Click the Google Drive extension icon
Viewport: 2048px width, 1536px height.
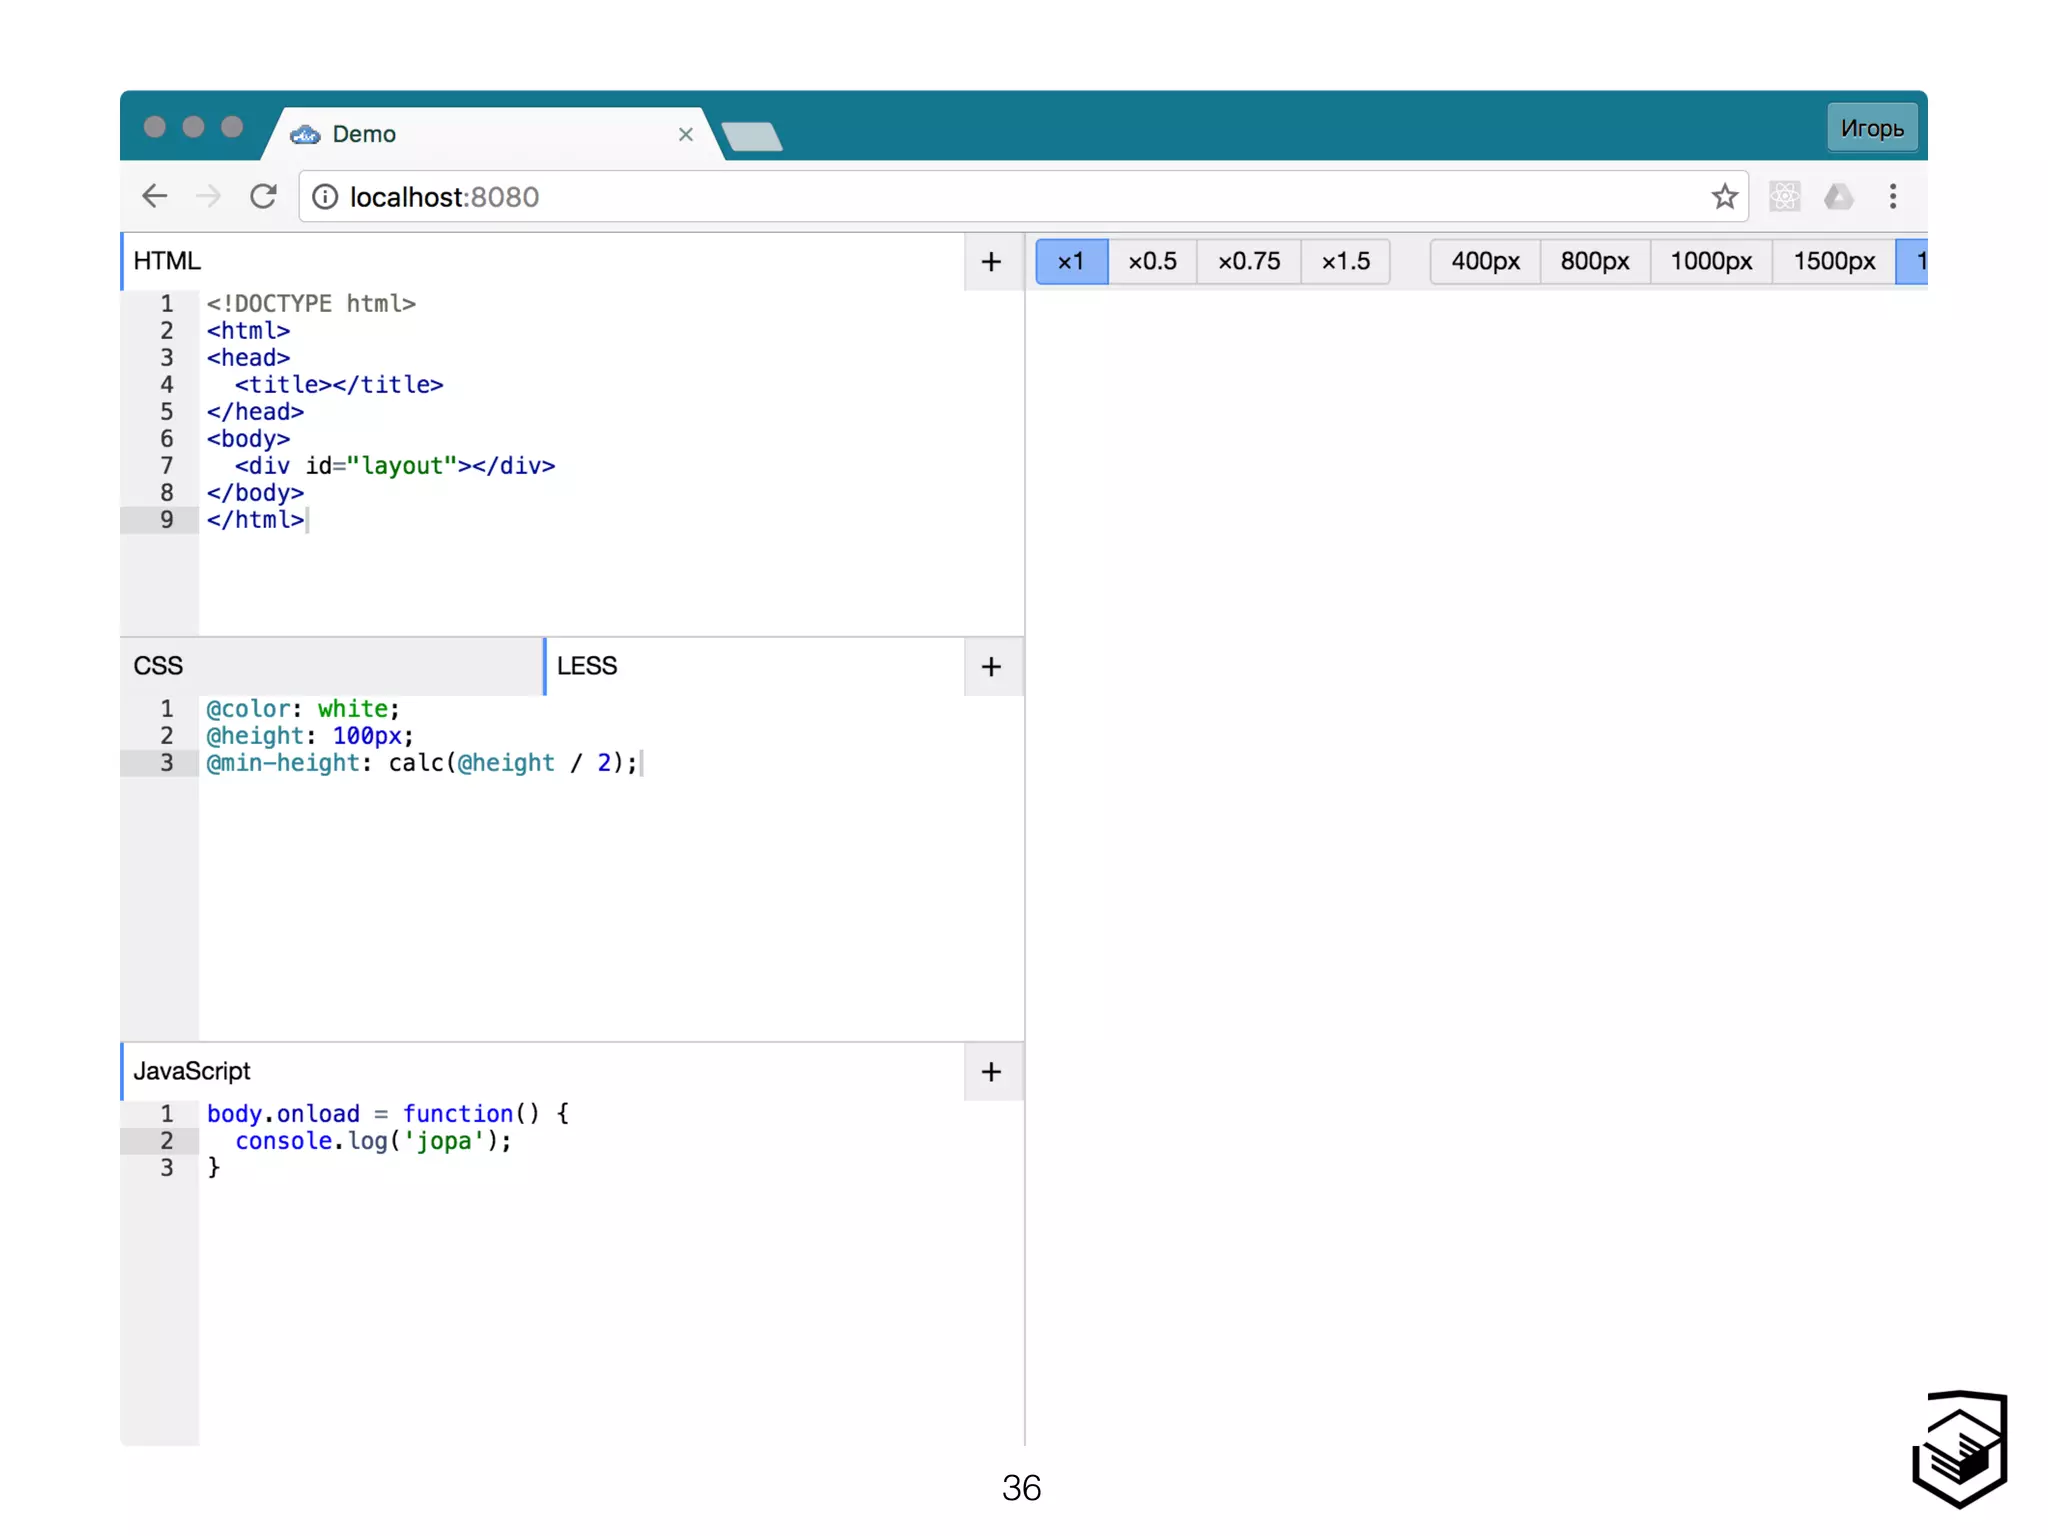click(1838, 196)
